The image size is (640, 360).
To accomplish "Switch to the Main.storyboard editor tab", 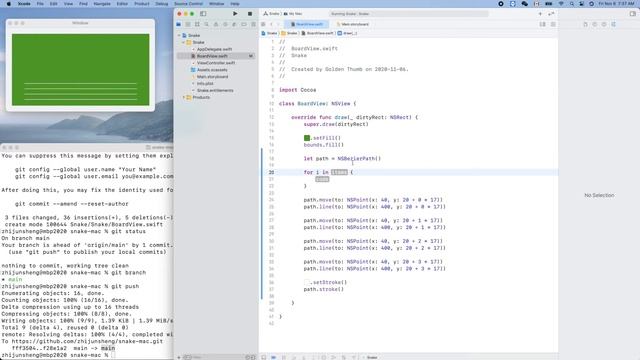I will click(353, 24).
